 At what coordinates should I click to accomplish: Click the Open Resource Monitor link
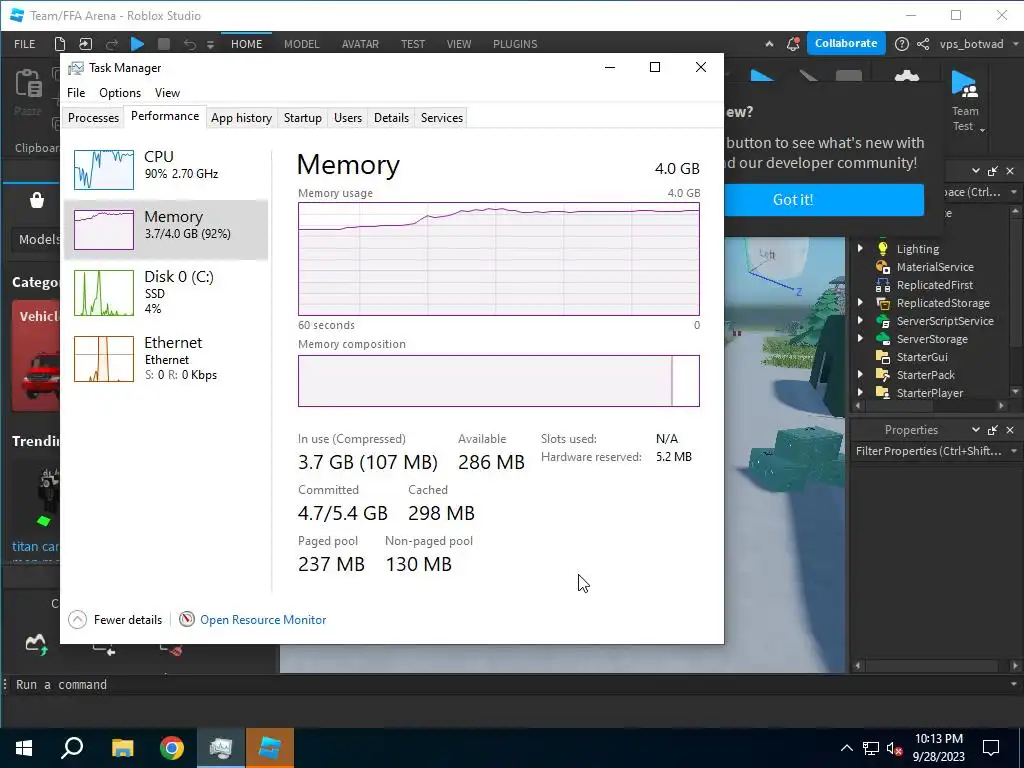coord(263,619)
